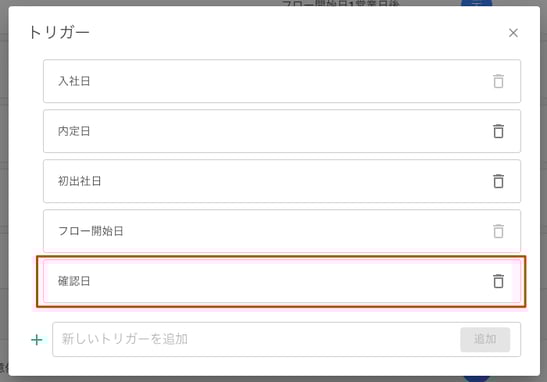This screenshot has height=382, width=547.
Task: Click the green plus icon beside new trigger field
Action: tap(37, 339)
